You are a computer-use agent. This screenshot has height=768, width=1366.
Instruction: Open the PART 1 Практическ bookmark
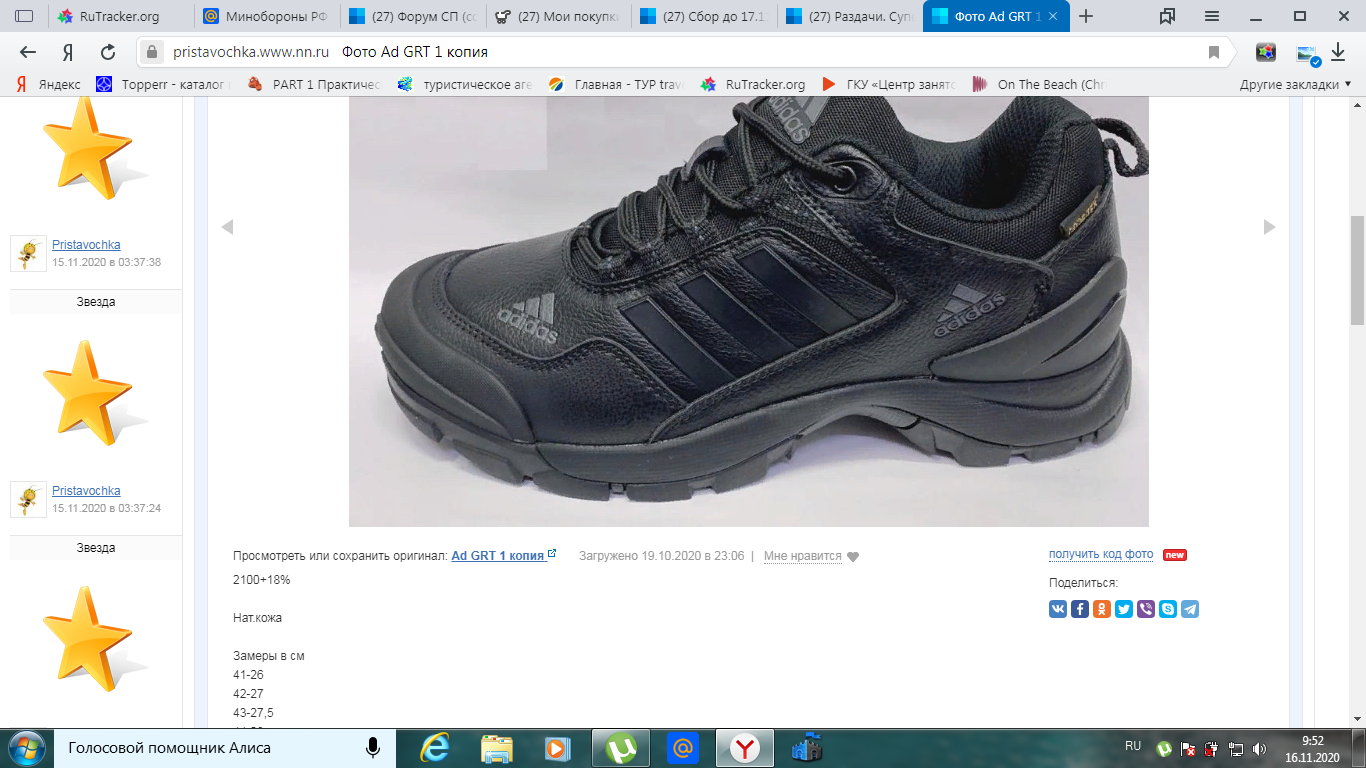[x=314, y=85]
